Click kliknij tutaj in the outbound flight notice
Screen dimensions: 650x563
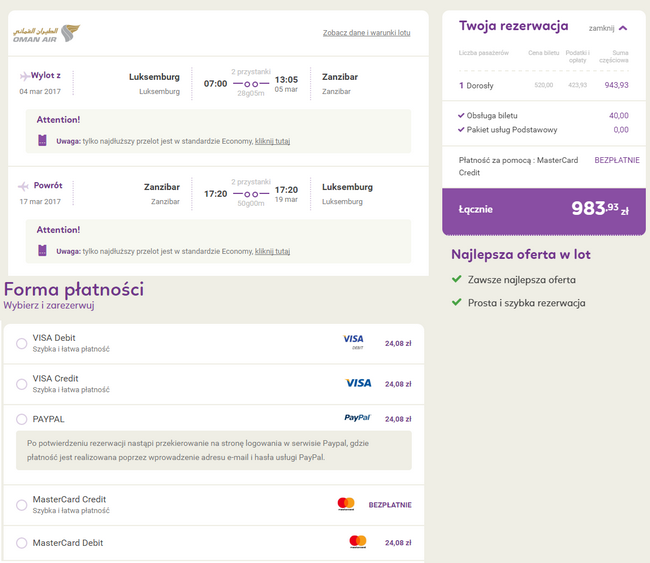click(272, 141)
